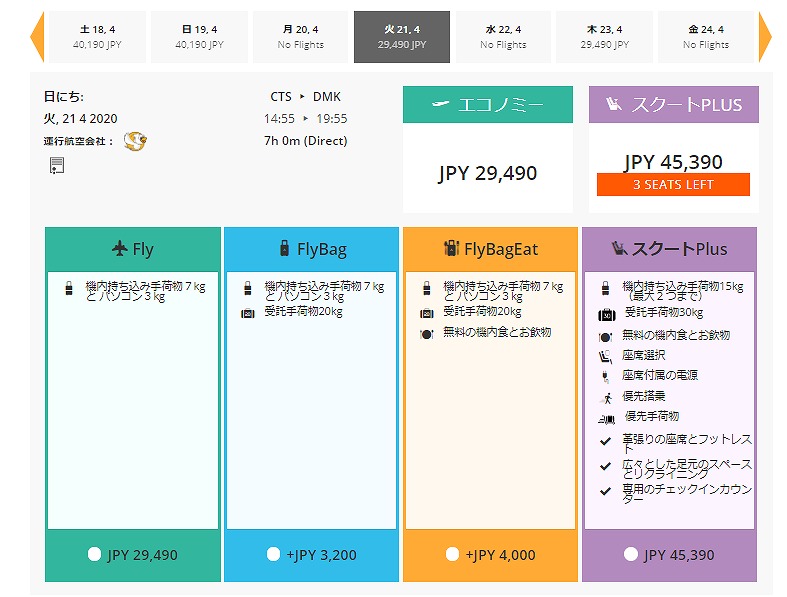Click the seat icon in スクートPLUS cabin header

click(613, 104)
